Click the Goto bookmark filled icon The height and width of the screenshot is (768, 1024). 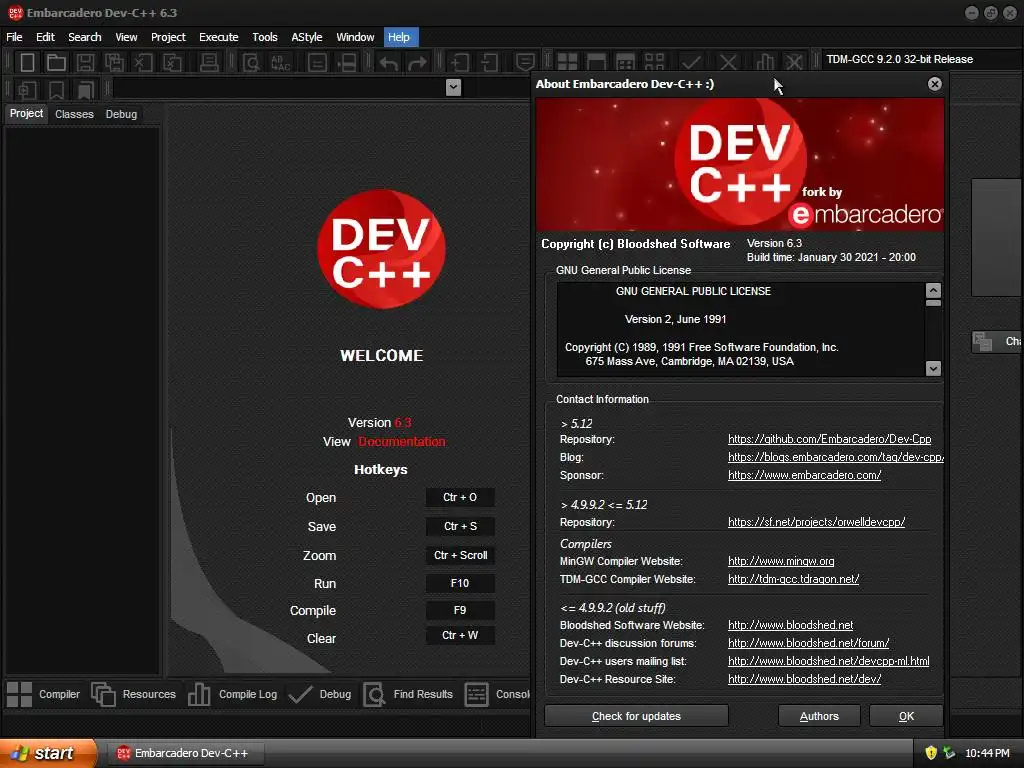(x=86, y=89)
